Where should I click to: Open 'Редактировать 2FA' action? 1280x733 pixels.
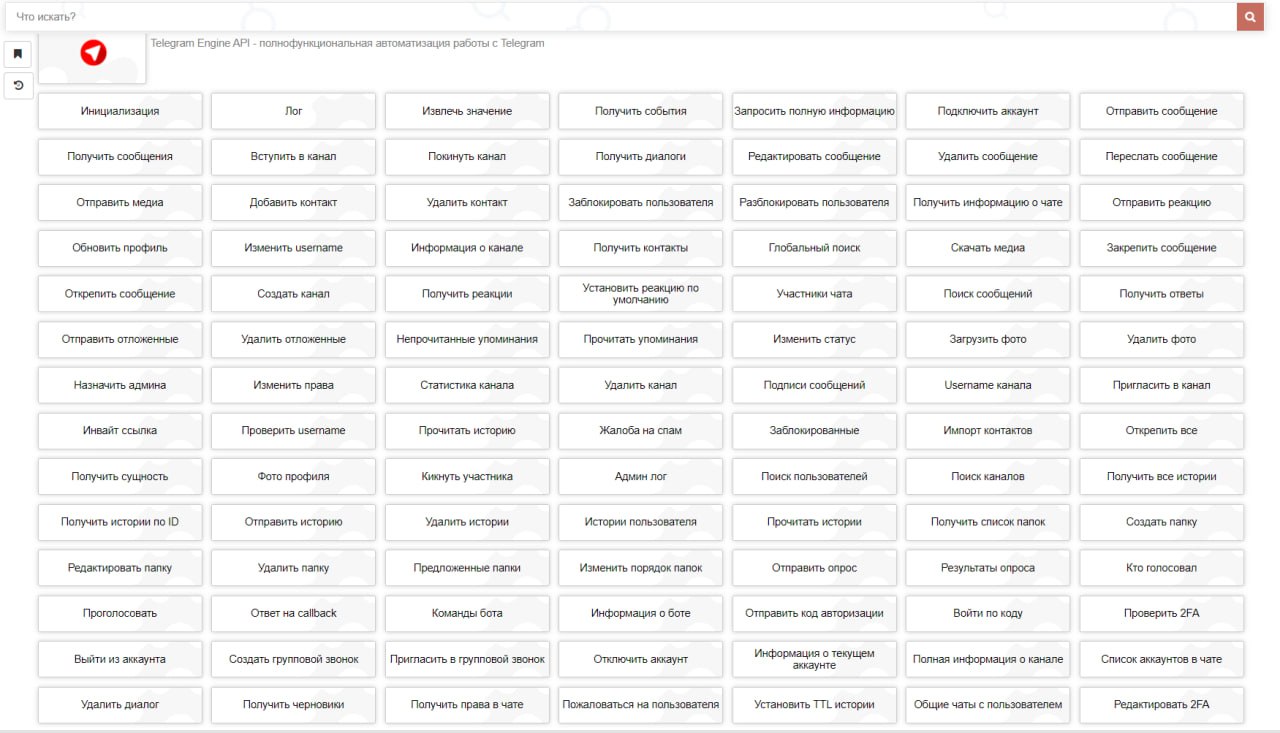(1162, 705)
